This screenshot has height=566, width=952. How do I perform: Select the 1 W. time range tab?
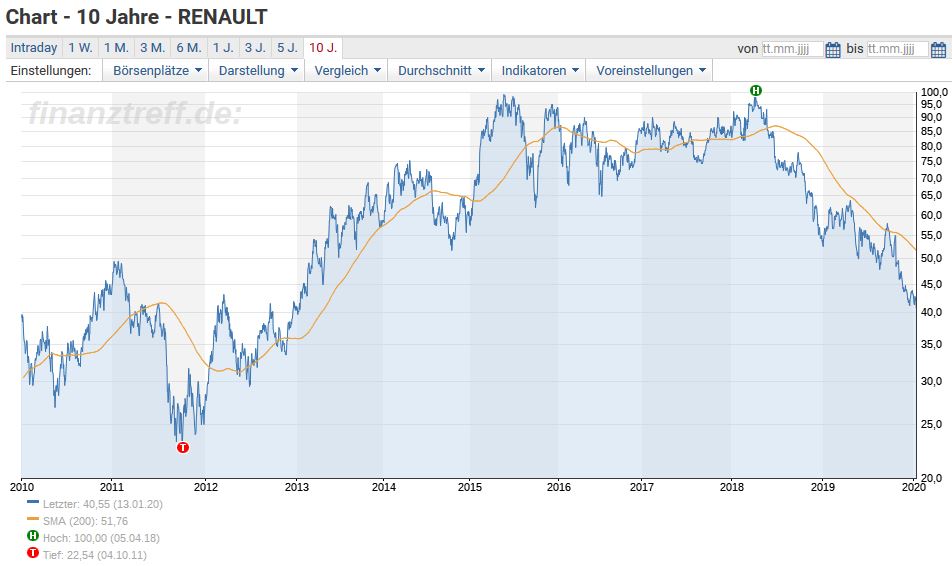point(80,47)
